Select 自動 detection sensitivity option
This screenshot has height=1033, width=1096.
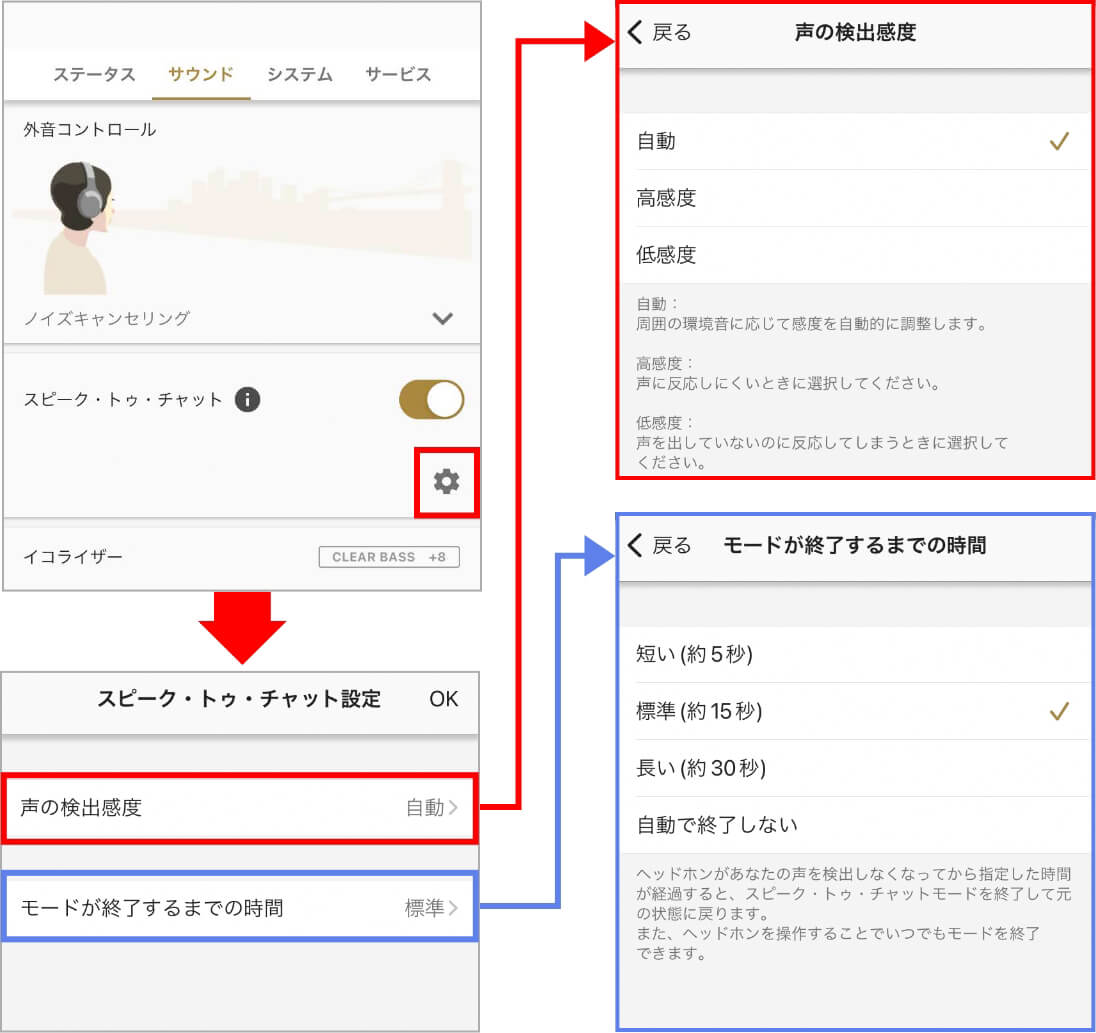click(852, 142)
